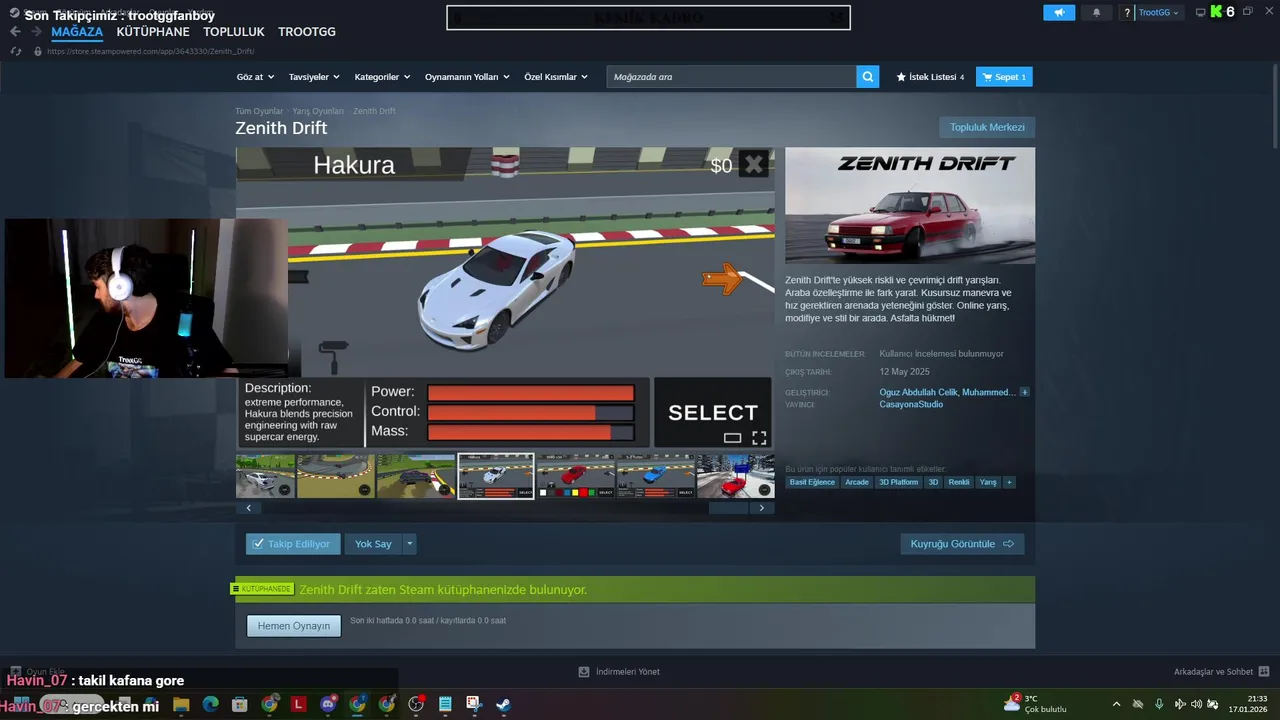Click Topluluk Merkezi button
1280x720 pixels.
point(987,127)
